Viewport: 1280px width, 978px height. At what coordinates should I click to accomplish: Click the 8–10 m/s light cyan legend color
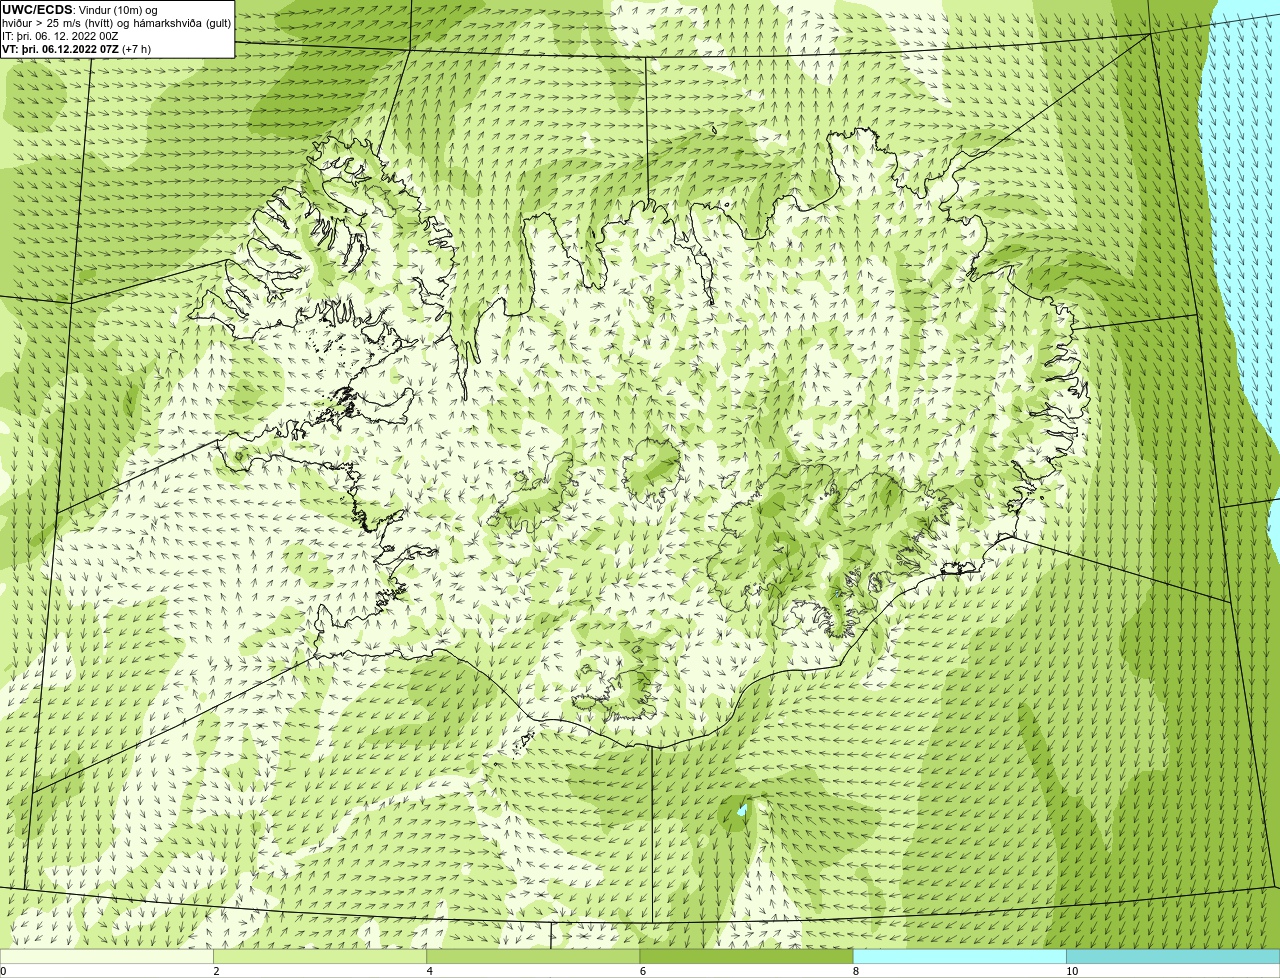pos(960,957)
